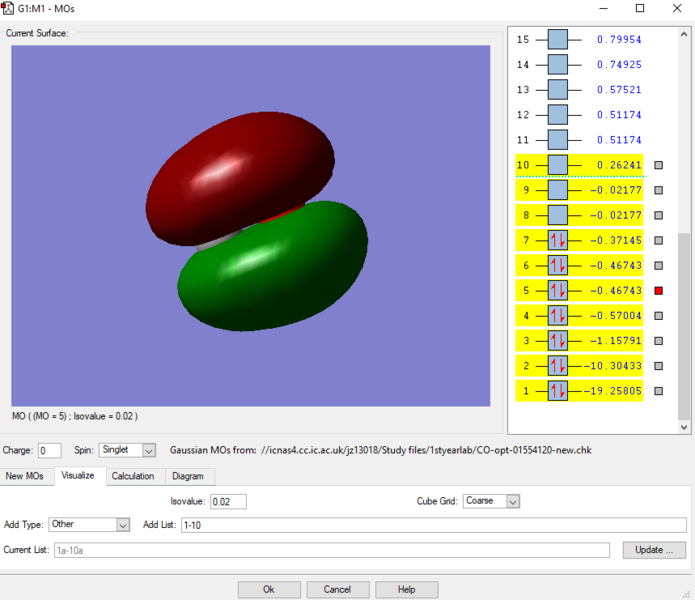This screenshot has width=695, height=600.
Task: Toggle surface display square for MO 6
Action: (x=659, y=265)
